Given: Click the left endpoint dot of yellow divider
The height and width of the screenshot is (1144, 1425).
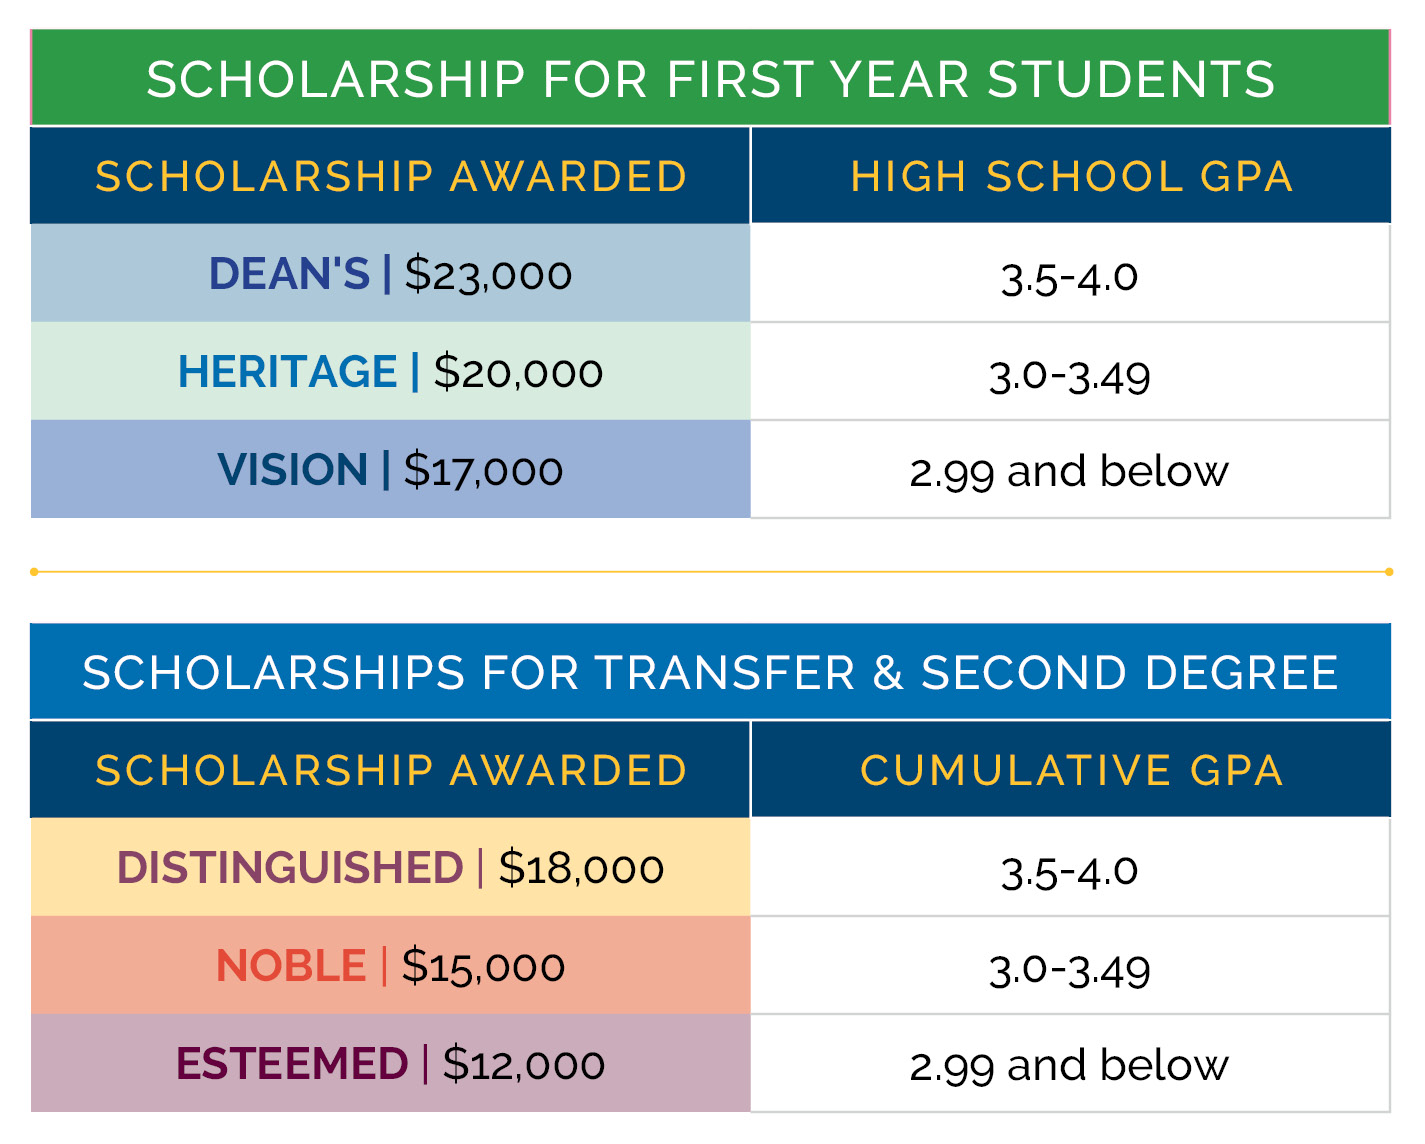Looking at the screenshot, I should 34,572.
